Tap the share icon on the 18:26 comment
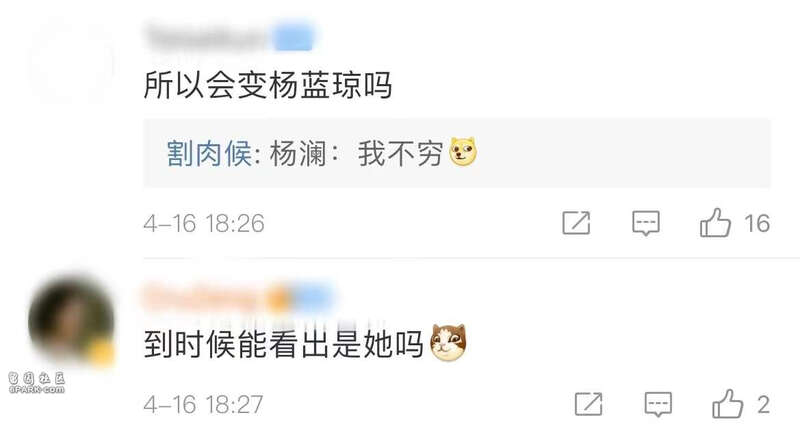Image resolution: width=800 pixels, height=439 pixels. click(576, 223)
